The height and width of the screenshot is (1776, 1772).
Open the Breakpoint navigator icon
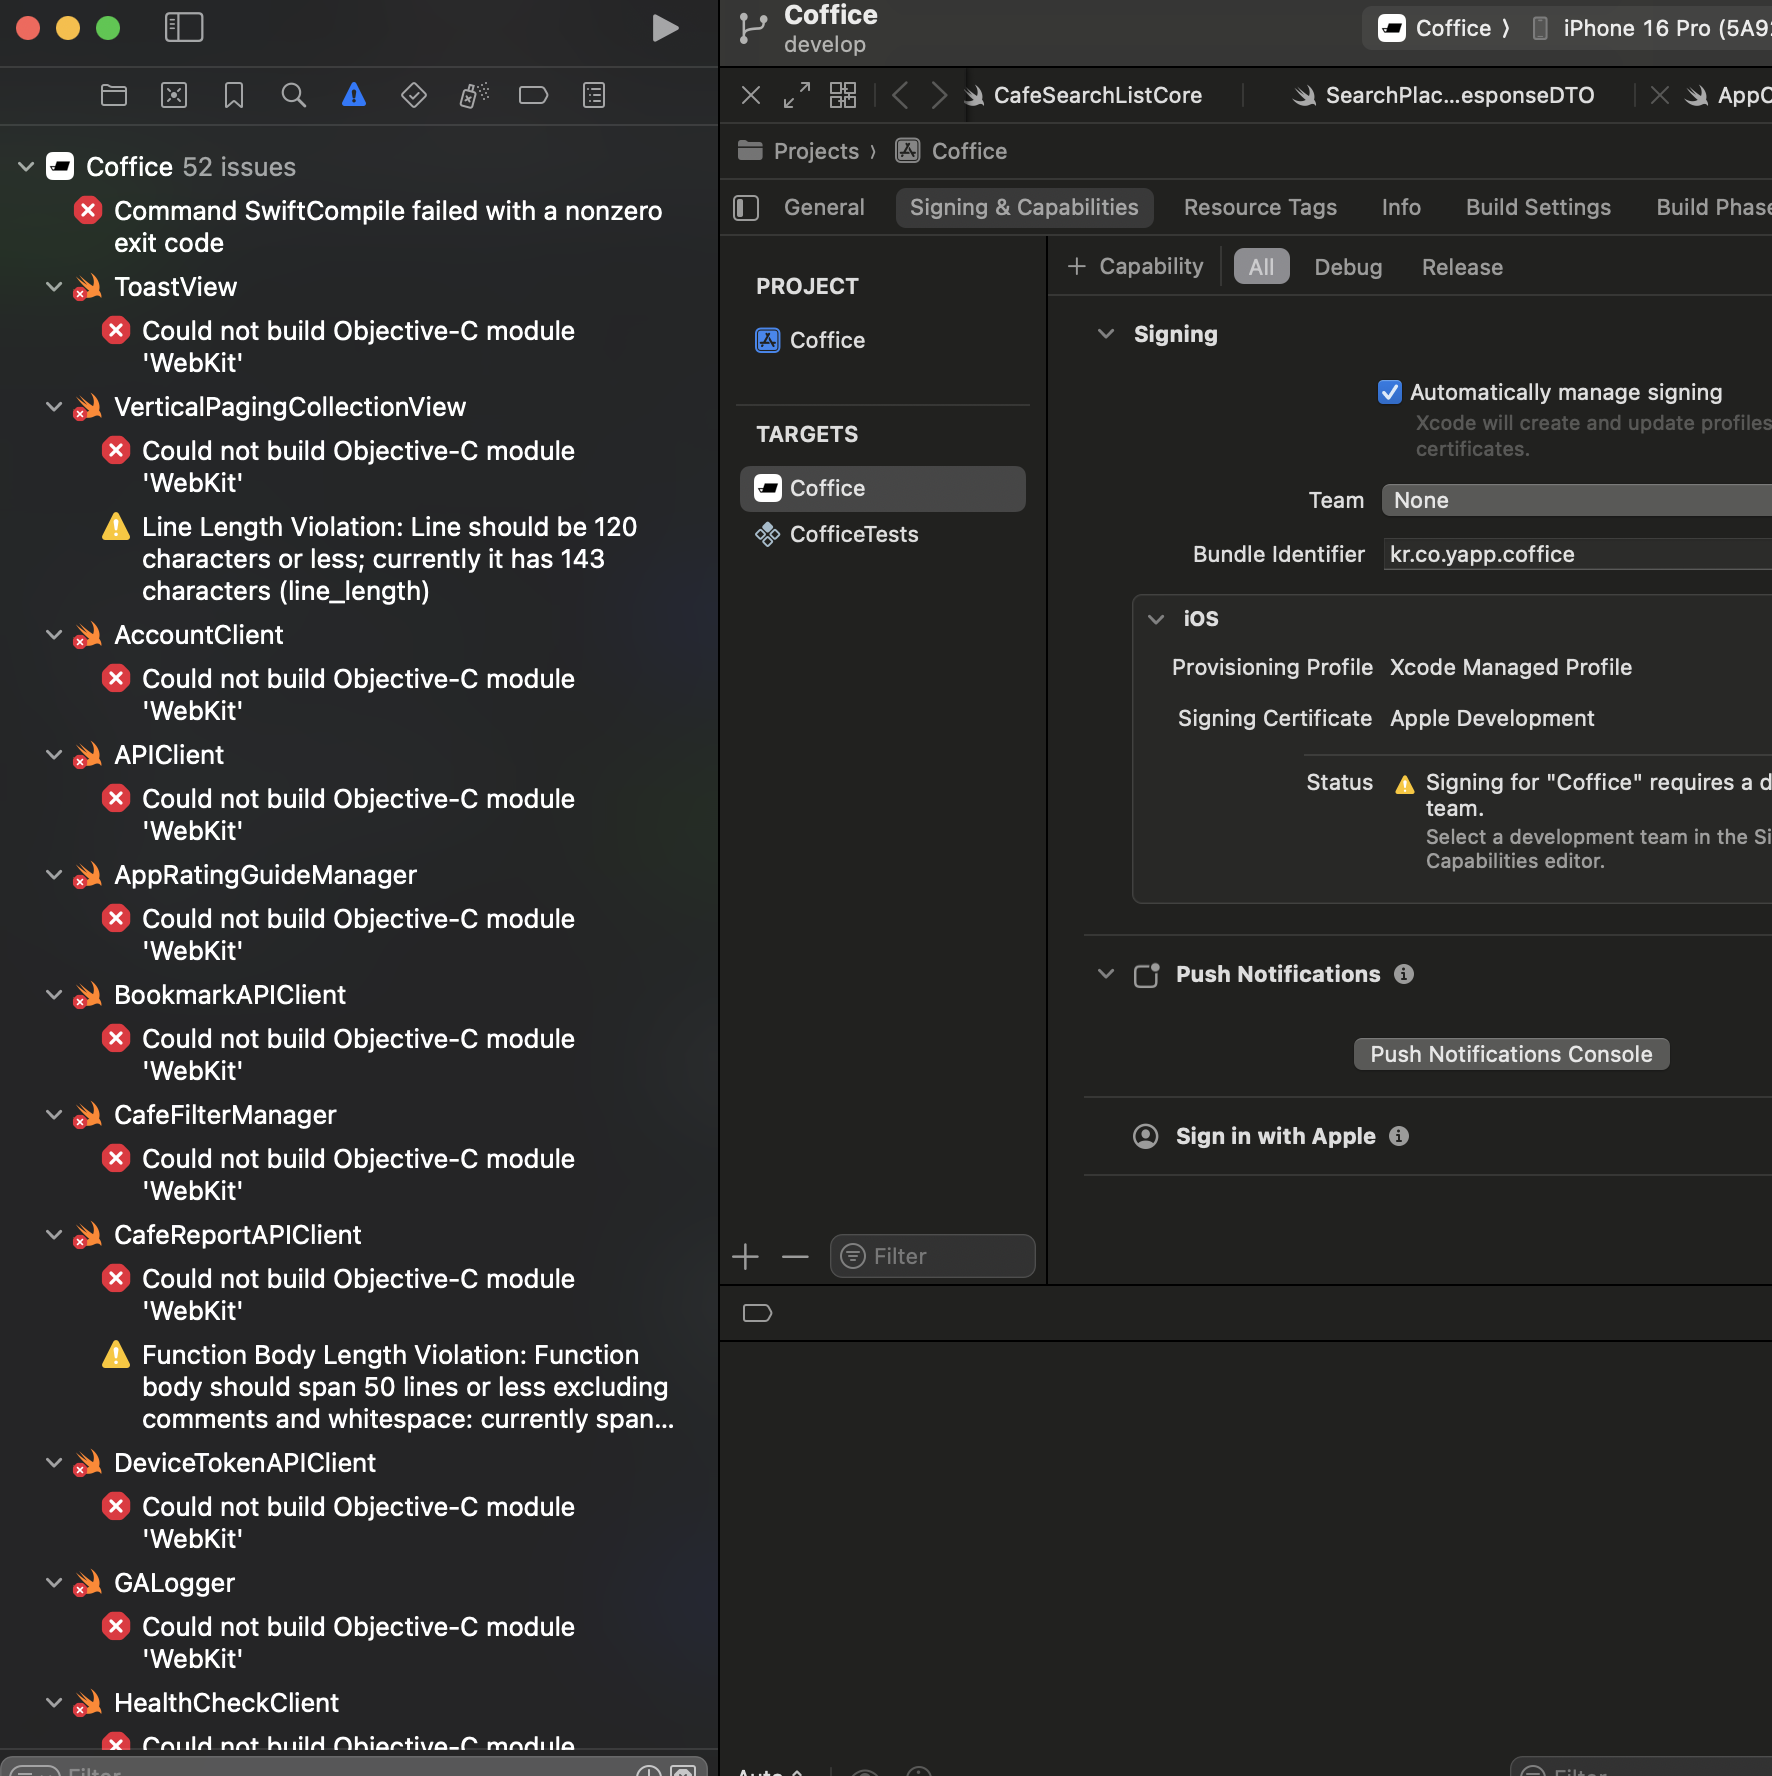534,95
